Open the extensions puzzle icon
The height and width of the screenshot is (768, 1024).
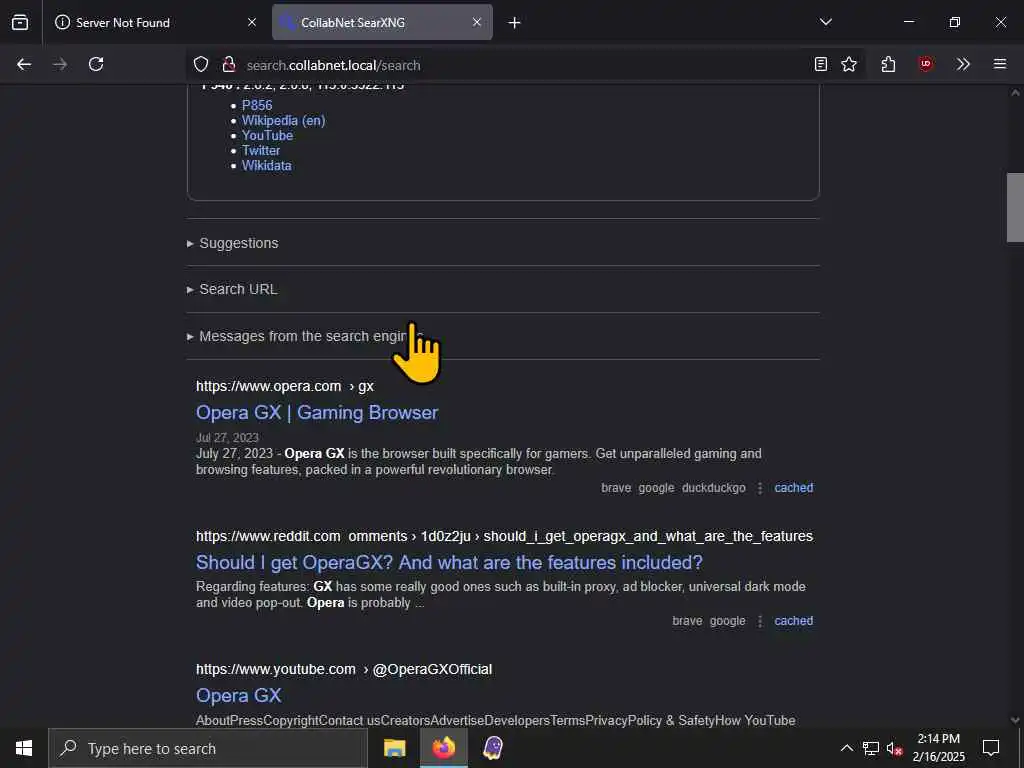pyautogui.click(x=888, y=64)
